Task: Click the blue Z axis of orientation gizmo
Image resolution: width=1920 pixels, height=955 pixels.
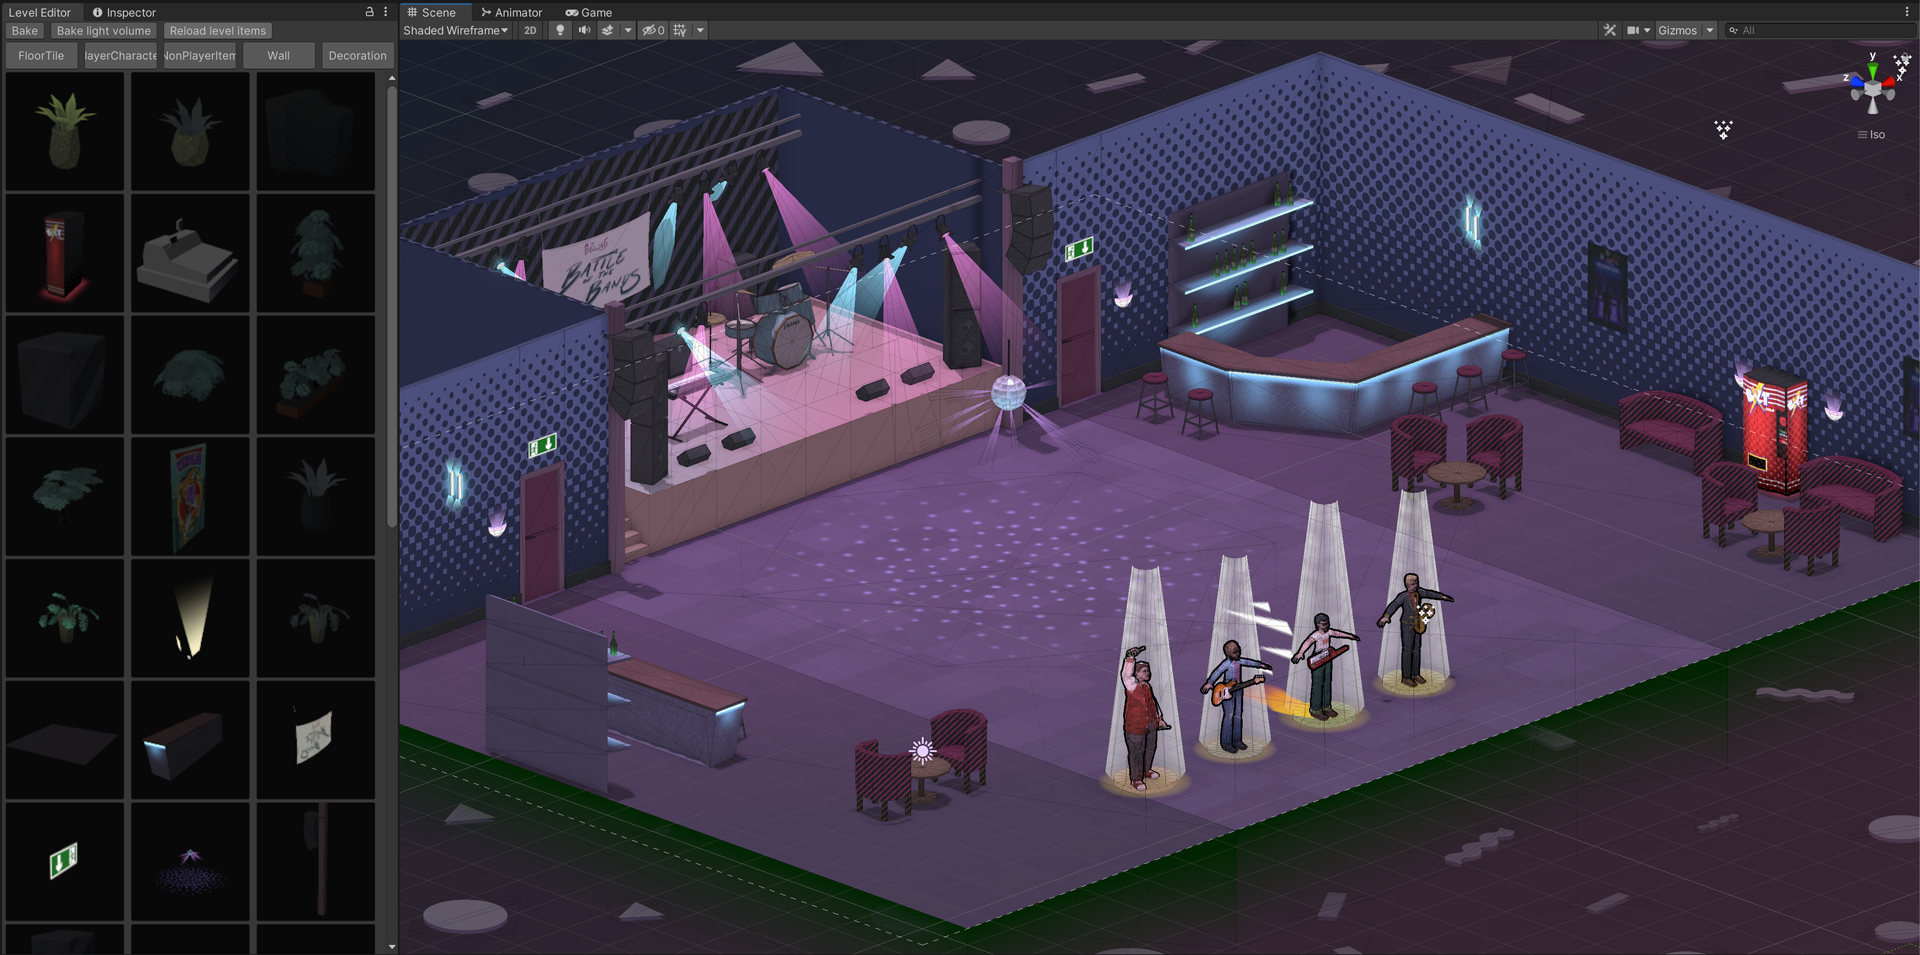Action: click(x=1856, y=80)
